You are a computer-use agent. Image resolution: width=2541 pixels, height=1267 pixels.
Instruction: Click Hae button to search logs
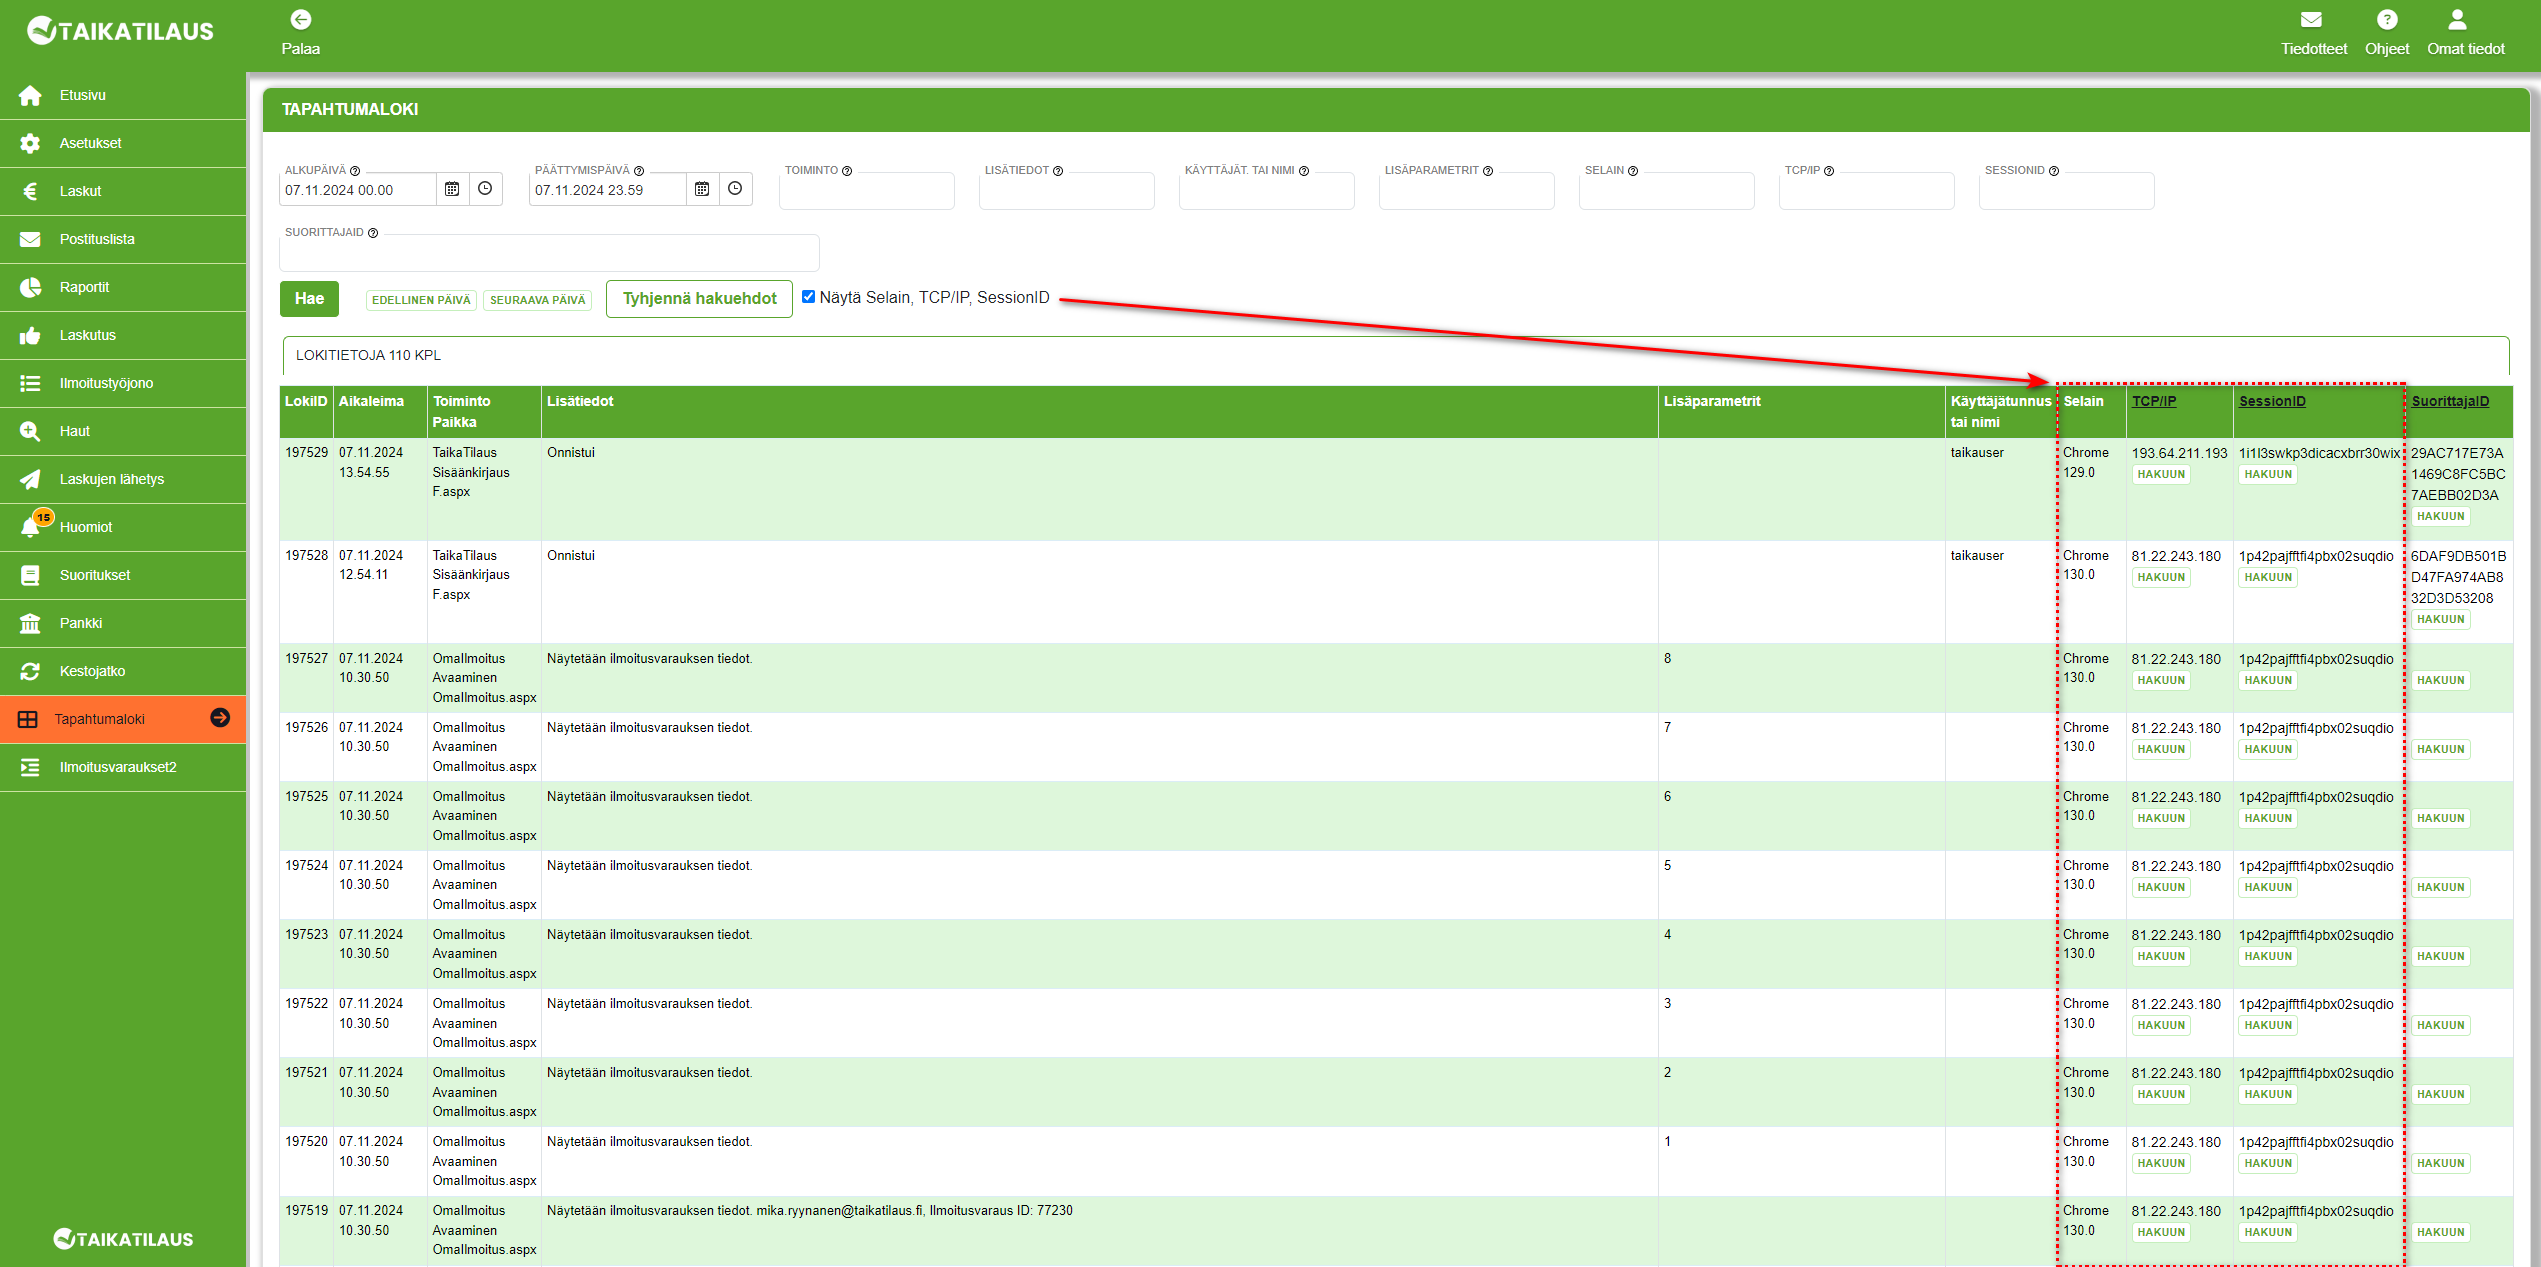[308, 298]
